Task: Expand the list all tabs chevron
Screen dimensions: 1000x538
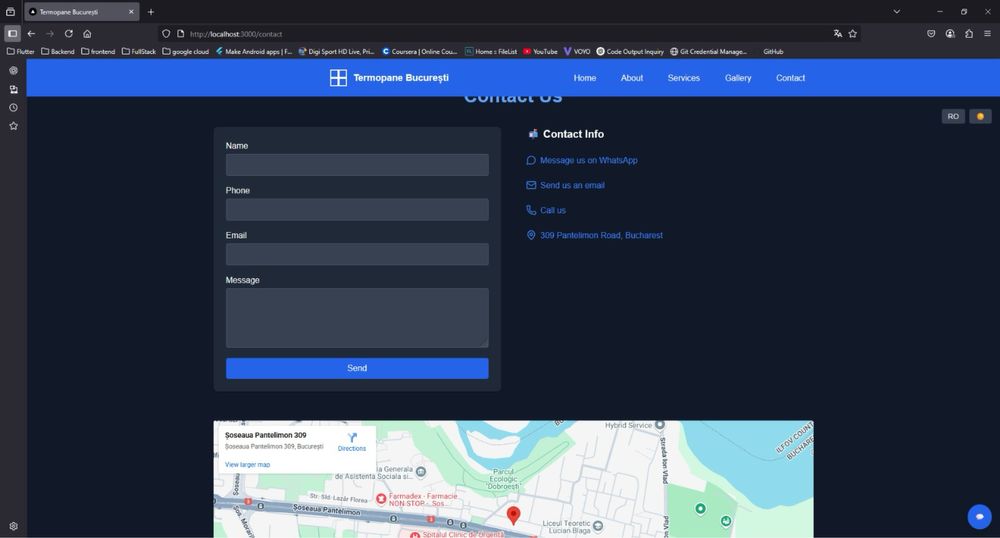Action: (897, 11)
